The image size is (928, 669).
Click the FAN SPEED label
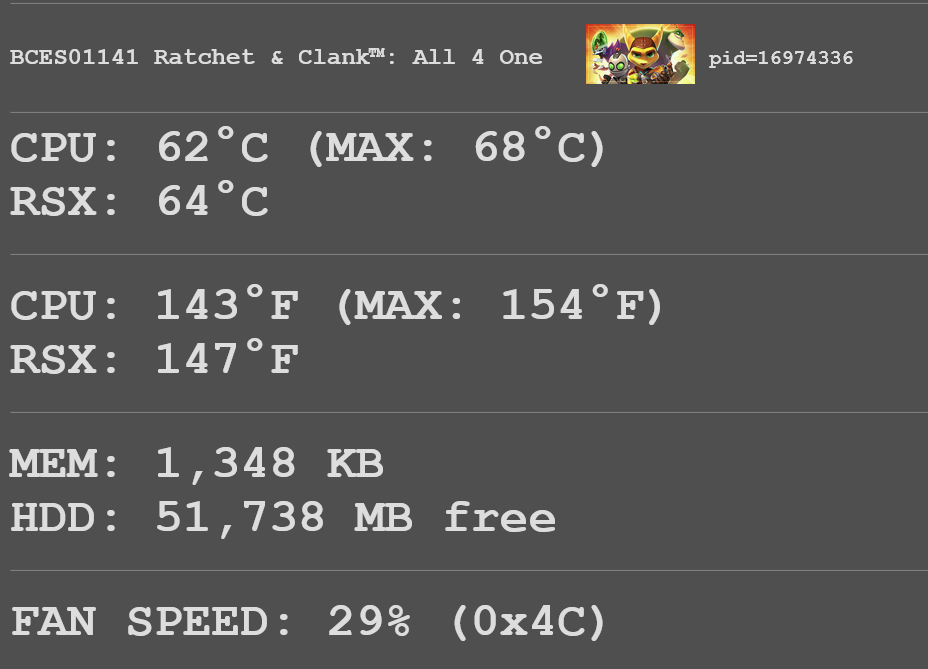(x=151, y=622)
